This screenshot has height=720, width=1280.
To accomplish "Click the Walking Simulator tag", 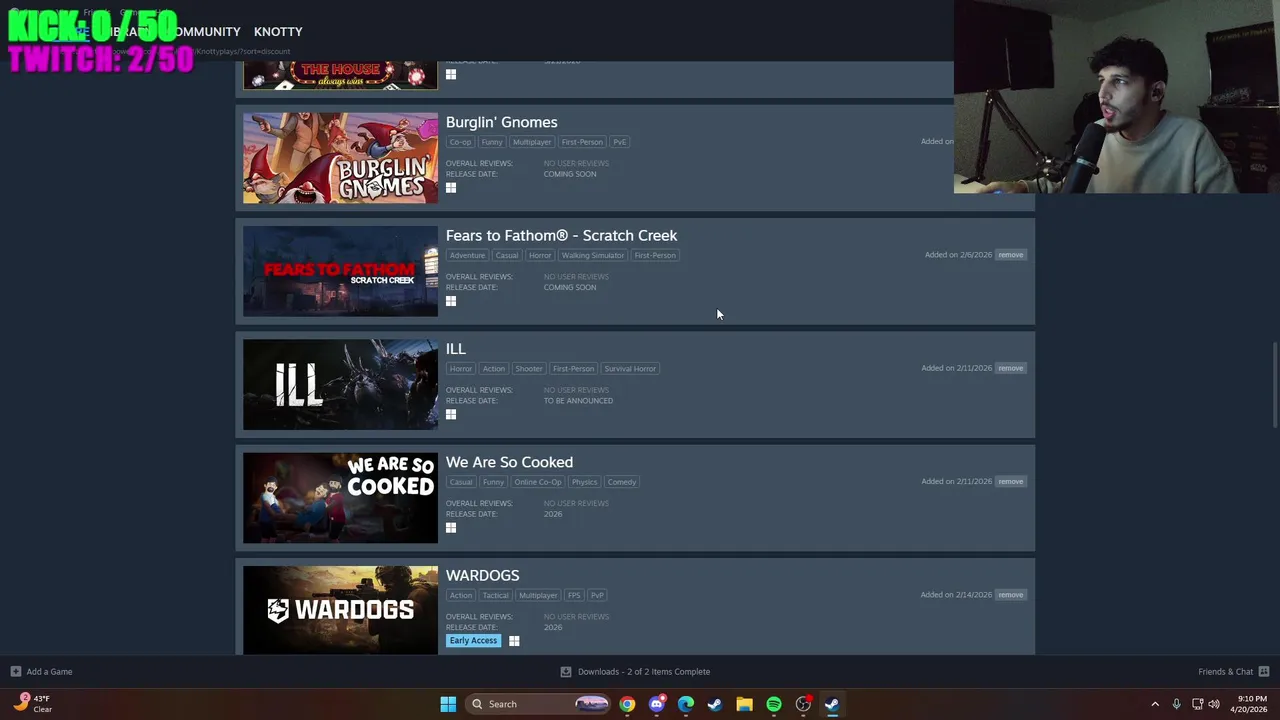I will (x=592, y=255).
